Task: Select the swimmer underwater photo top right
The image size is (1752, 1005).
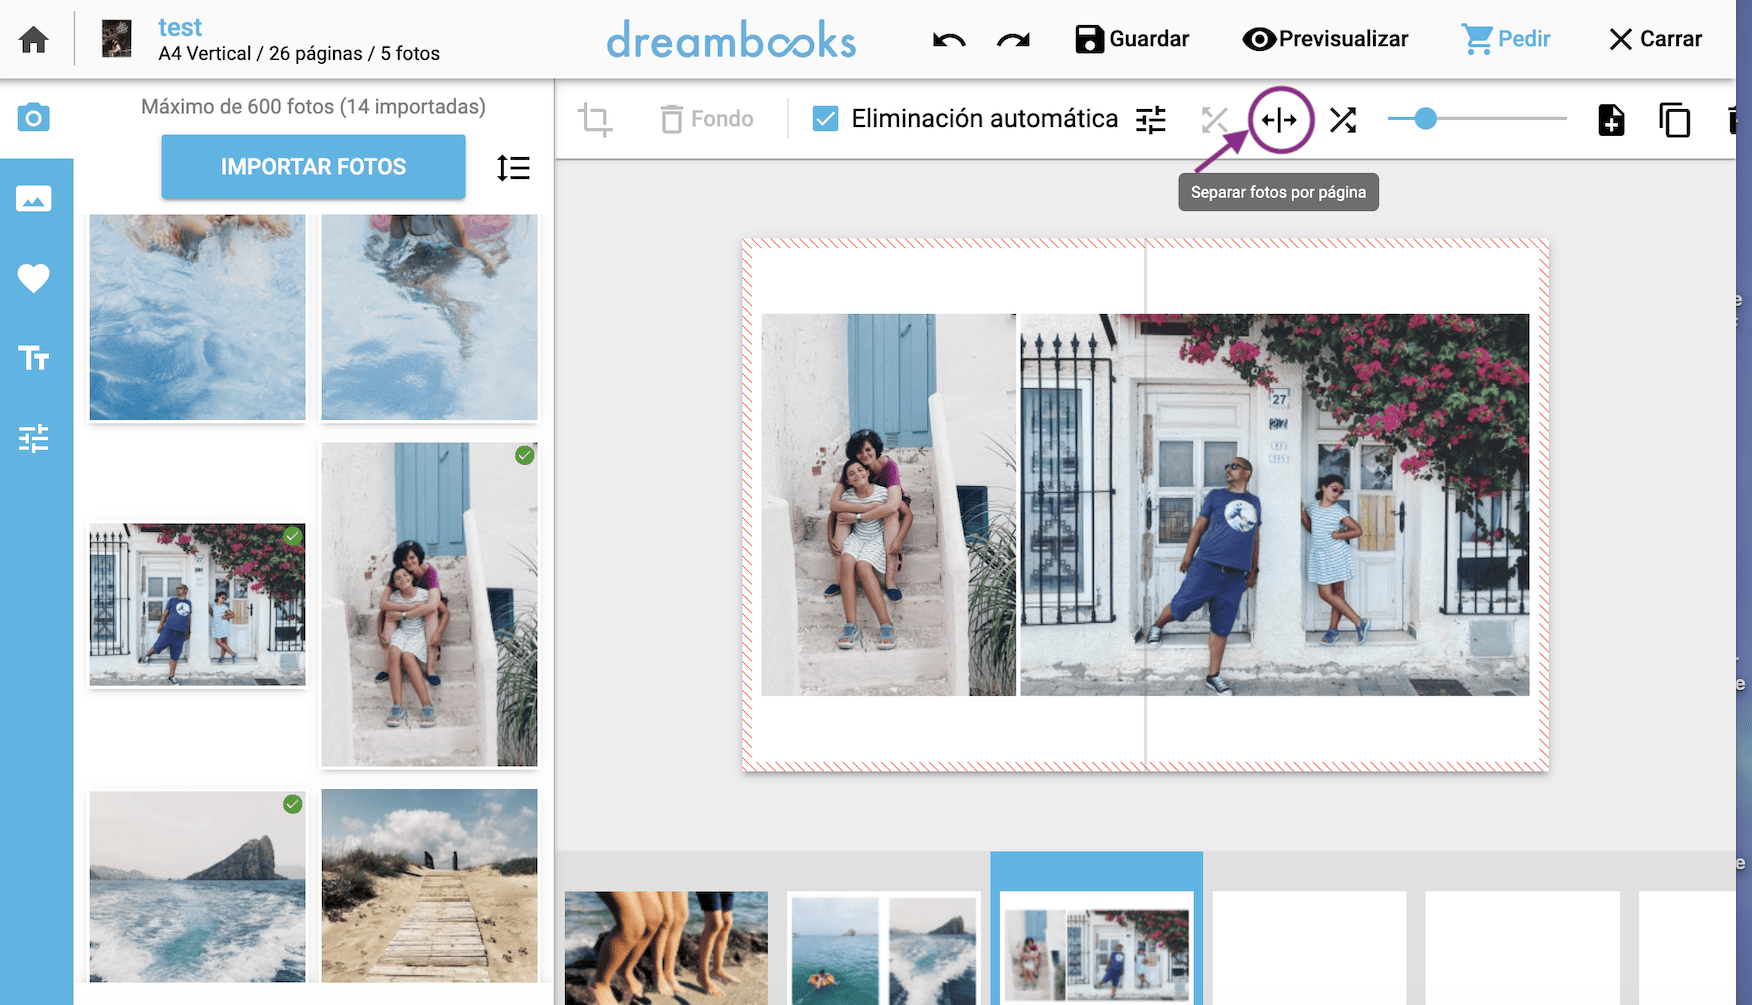Action: click(429, 317)
